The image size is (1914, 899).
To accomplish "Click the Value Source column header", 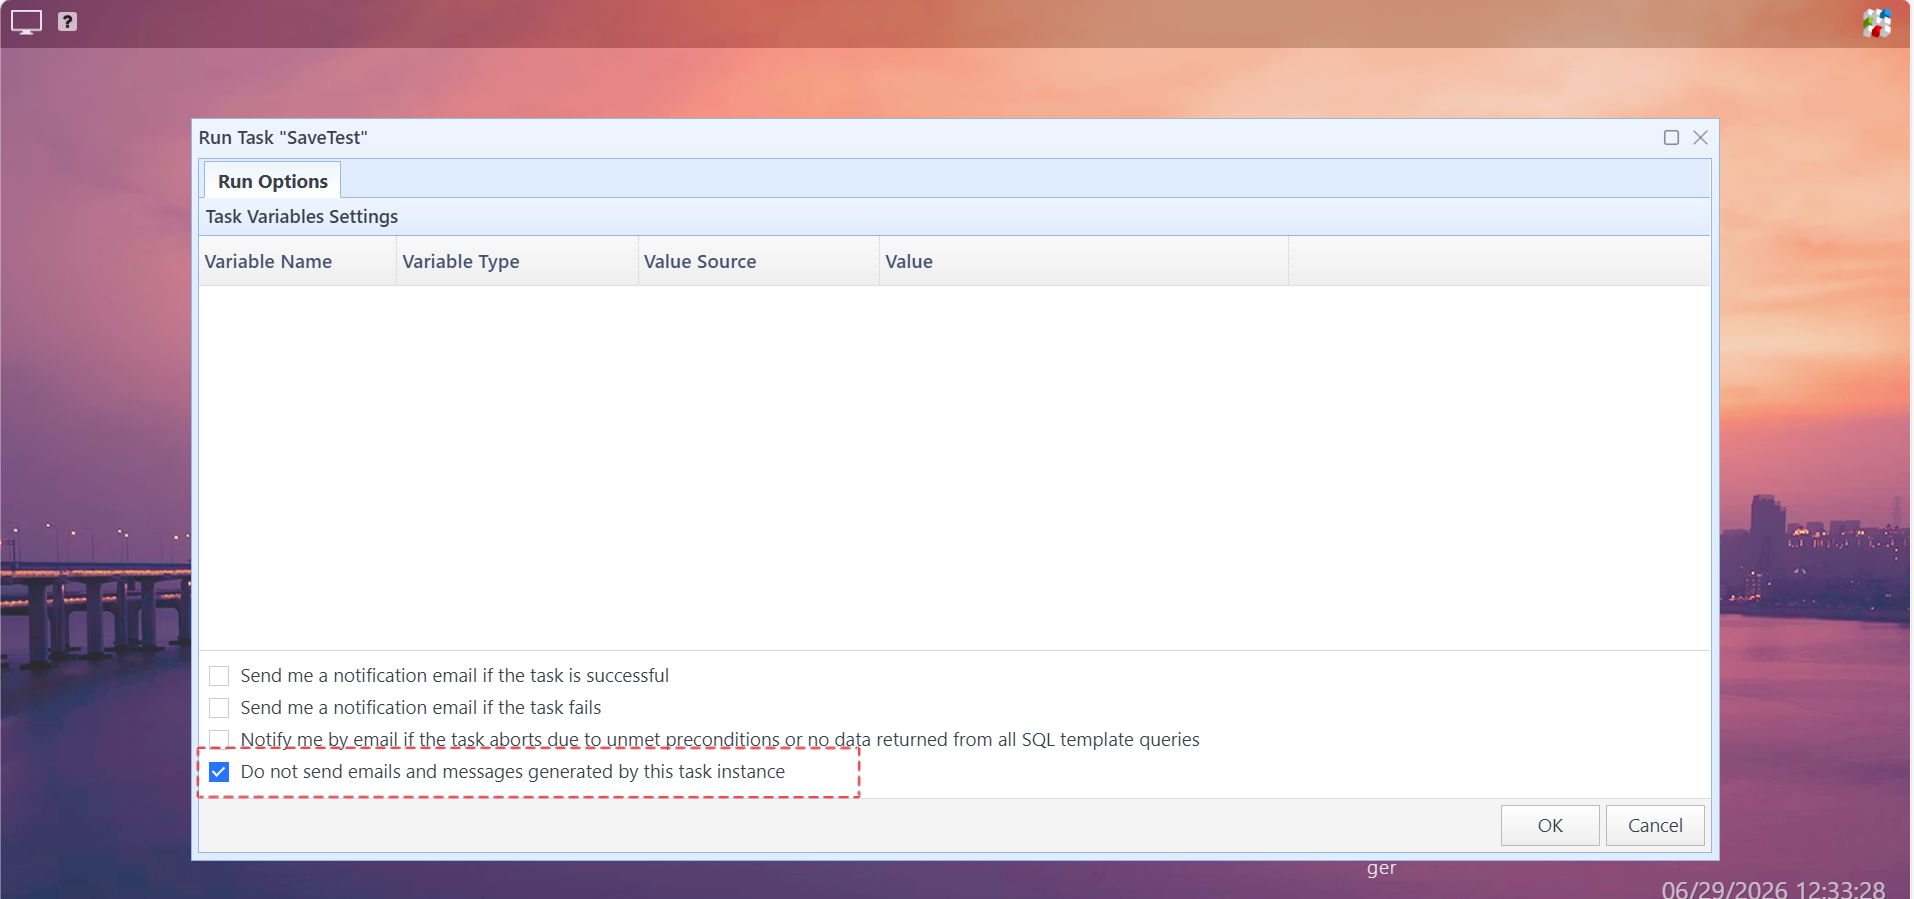I will [759, 261].
